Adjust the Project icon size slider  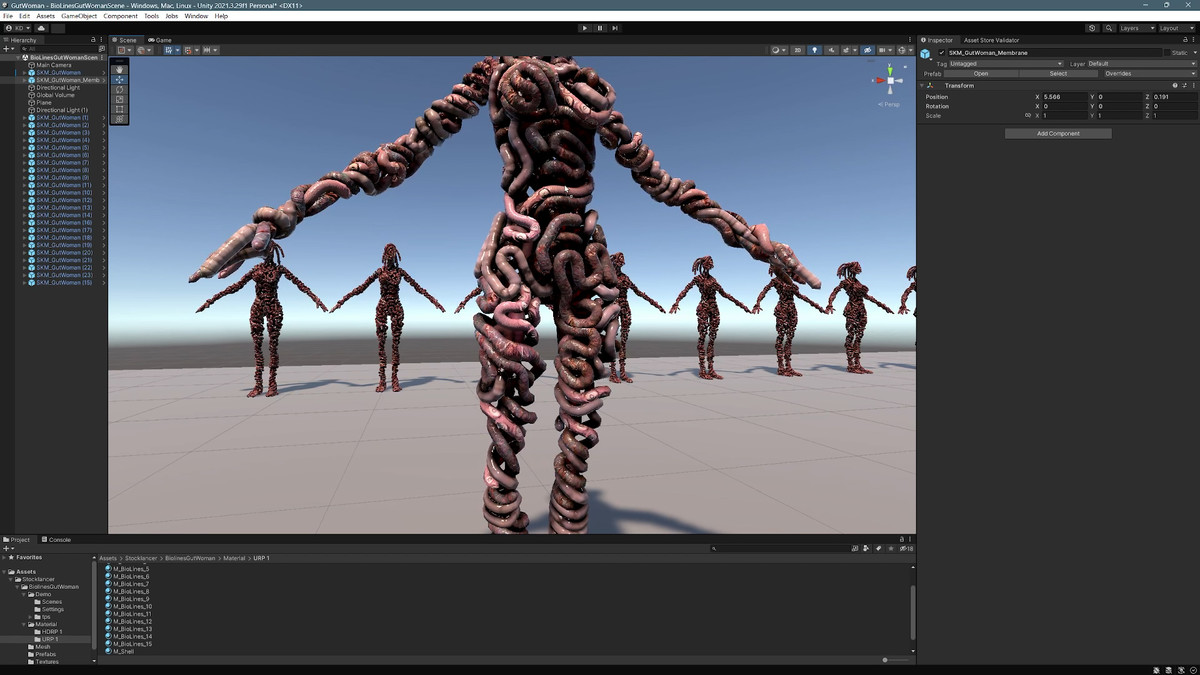tap(885, 660)
